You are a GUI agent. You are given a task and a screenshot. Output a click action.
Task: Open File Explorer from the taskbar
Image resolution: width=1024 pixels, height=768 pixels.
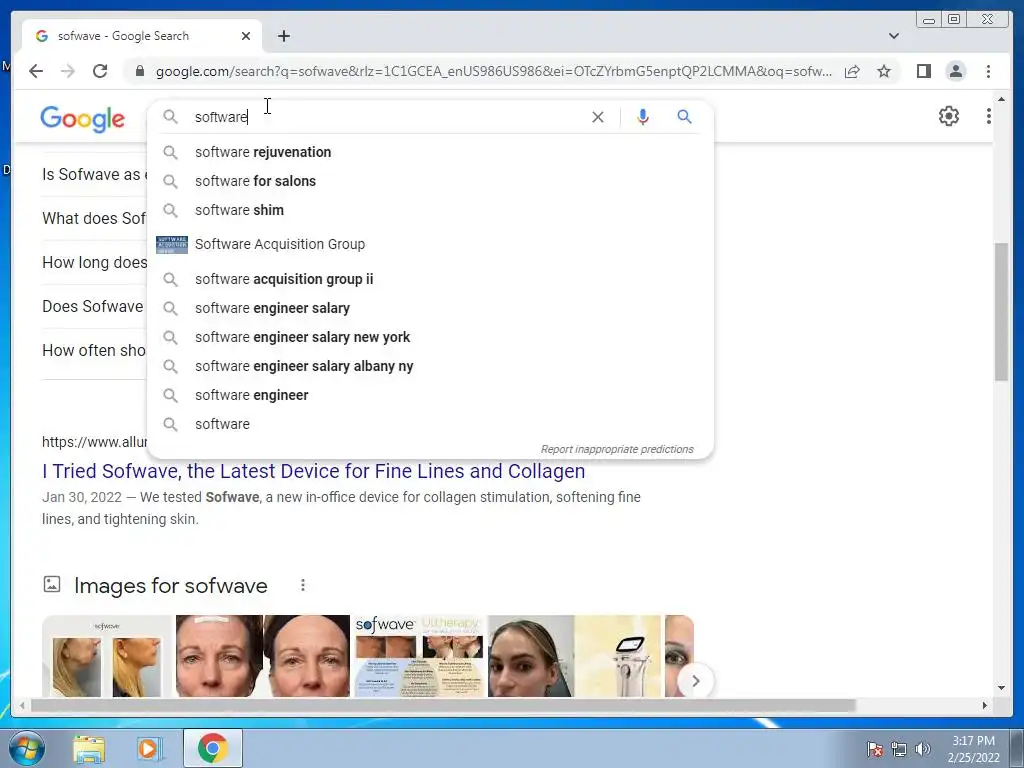[x=89, y=748]
